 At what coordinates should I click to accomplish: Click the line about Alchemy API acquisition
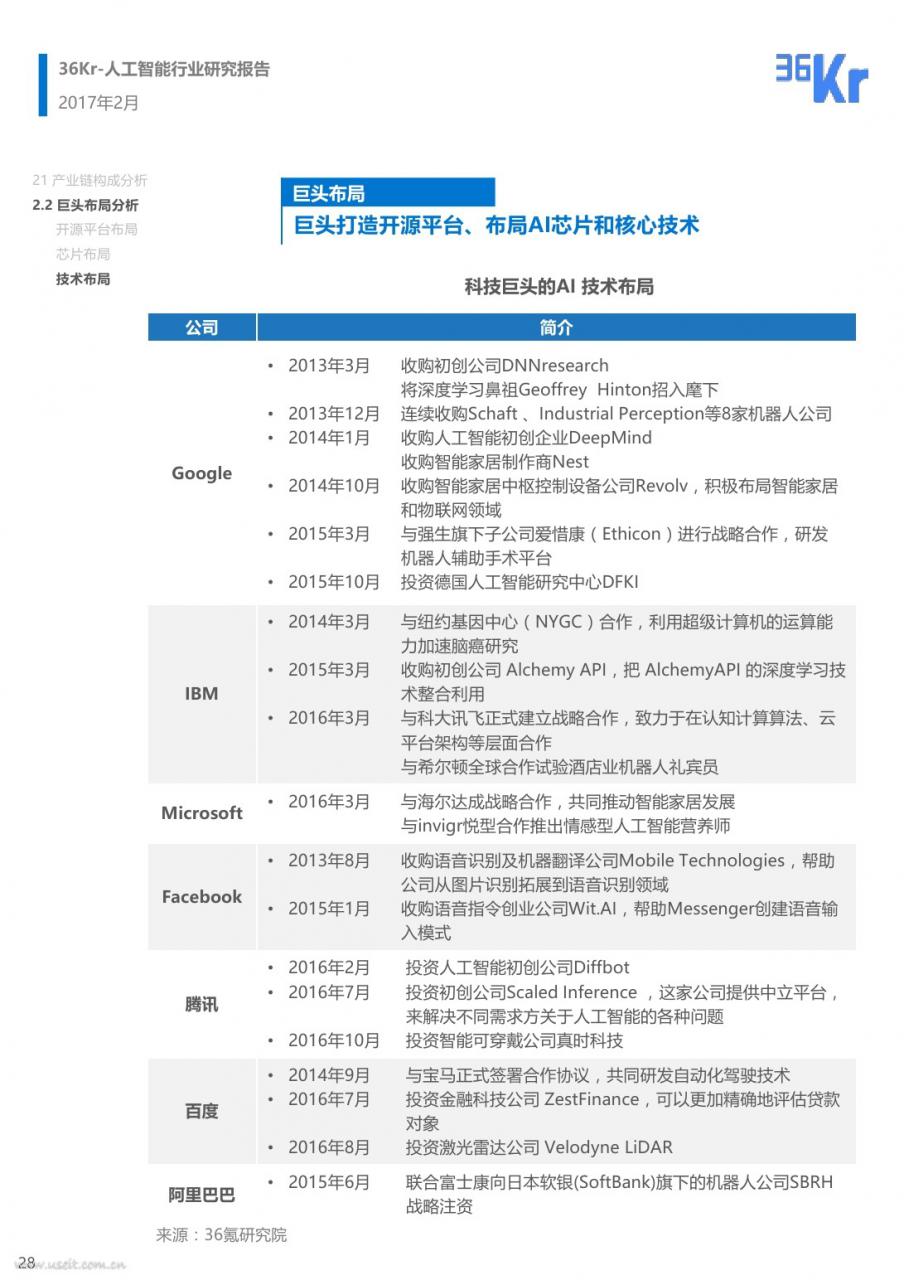623,669
